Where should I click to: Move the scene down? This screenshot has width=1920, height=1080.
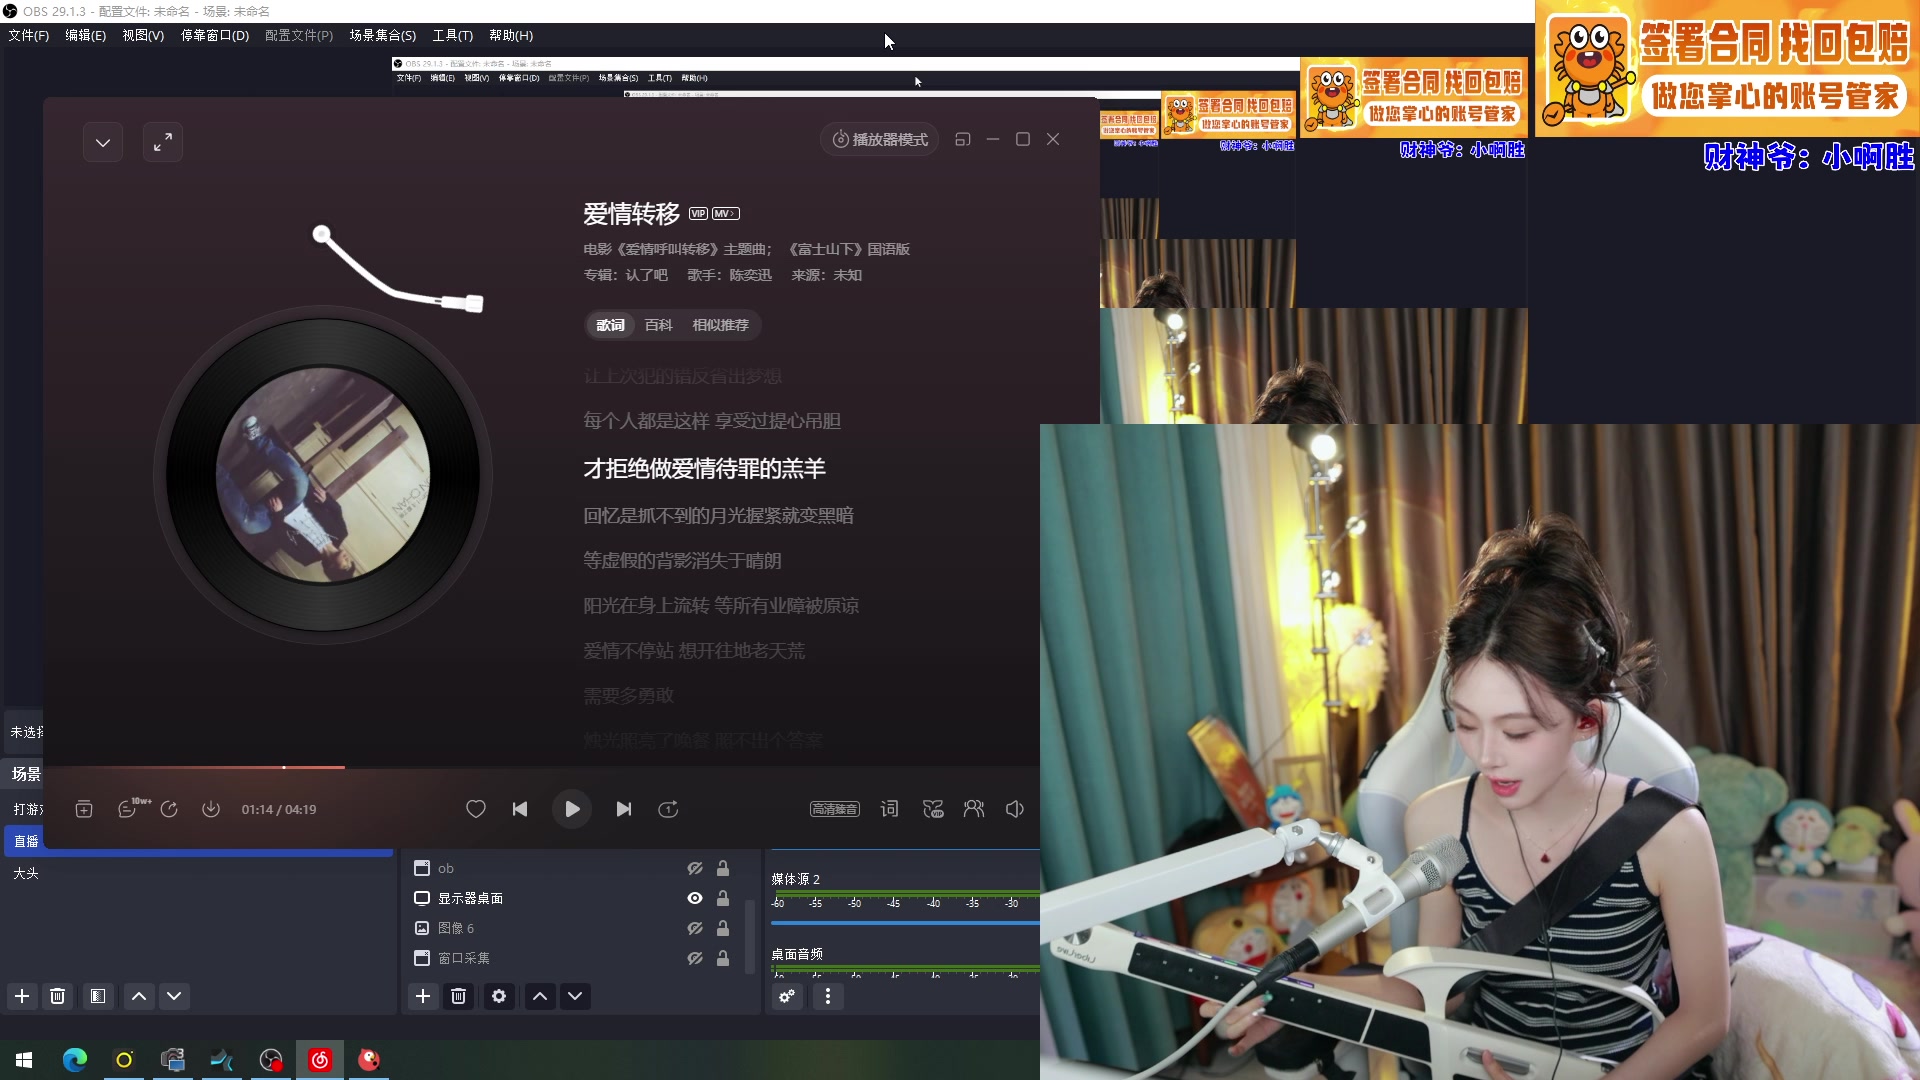pos(174,996)
